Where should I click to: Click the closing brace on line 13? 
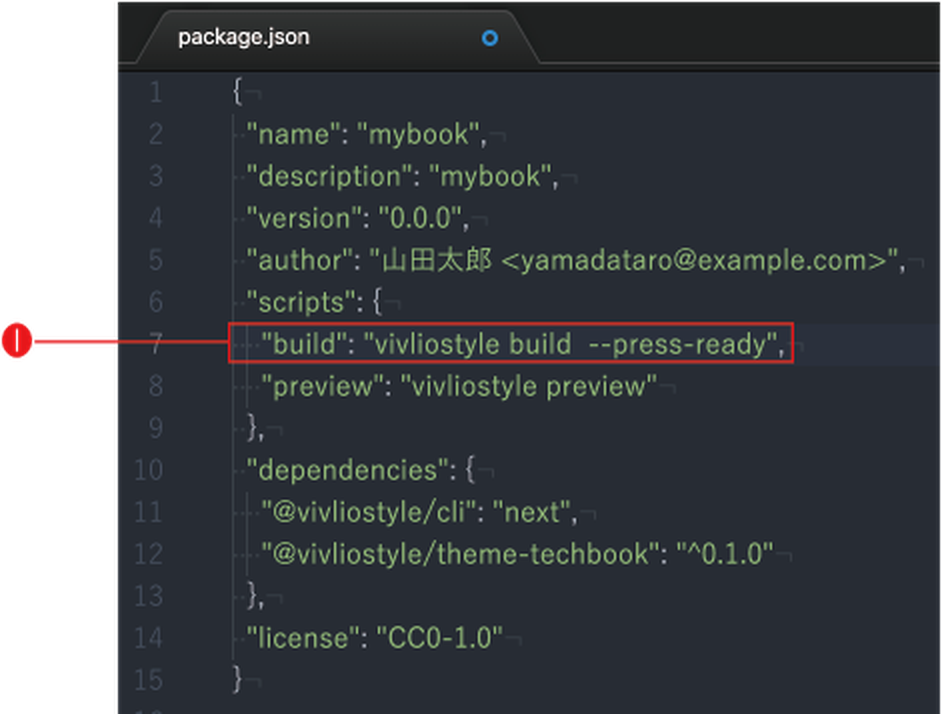point(252,596)
